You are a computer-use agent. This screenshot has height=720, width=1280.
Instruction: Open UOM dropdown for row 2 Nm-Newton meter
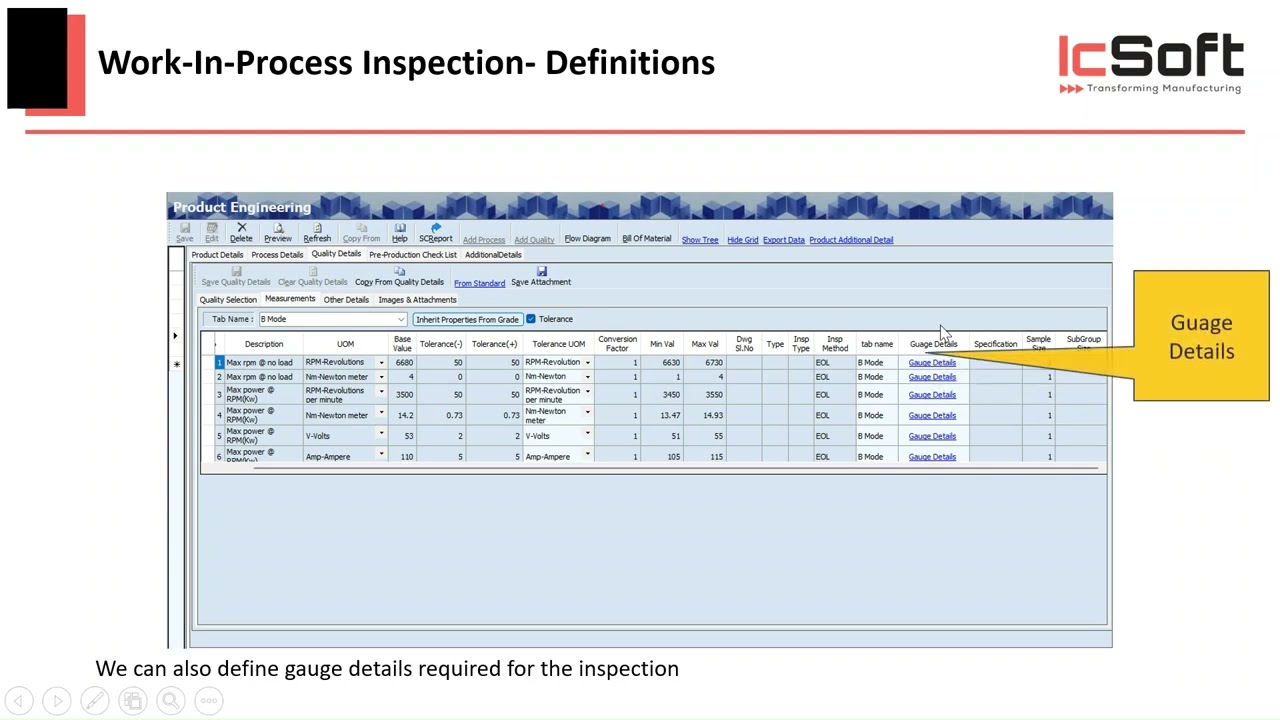coord(381,377)
